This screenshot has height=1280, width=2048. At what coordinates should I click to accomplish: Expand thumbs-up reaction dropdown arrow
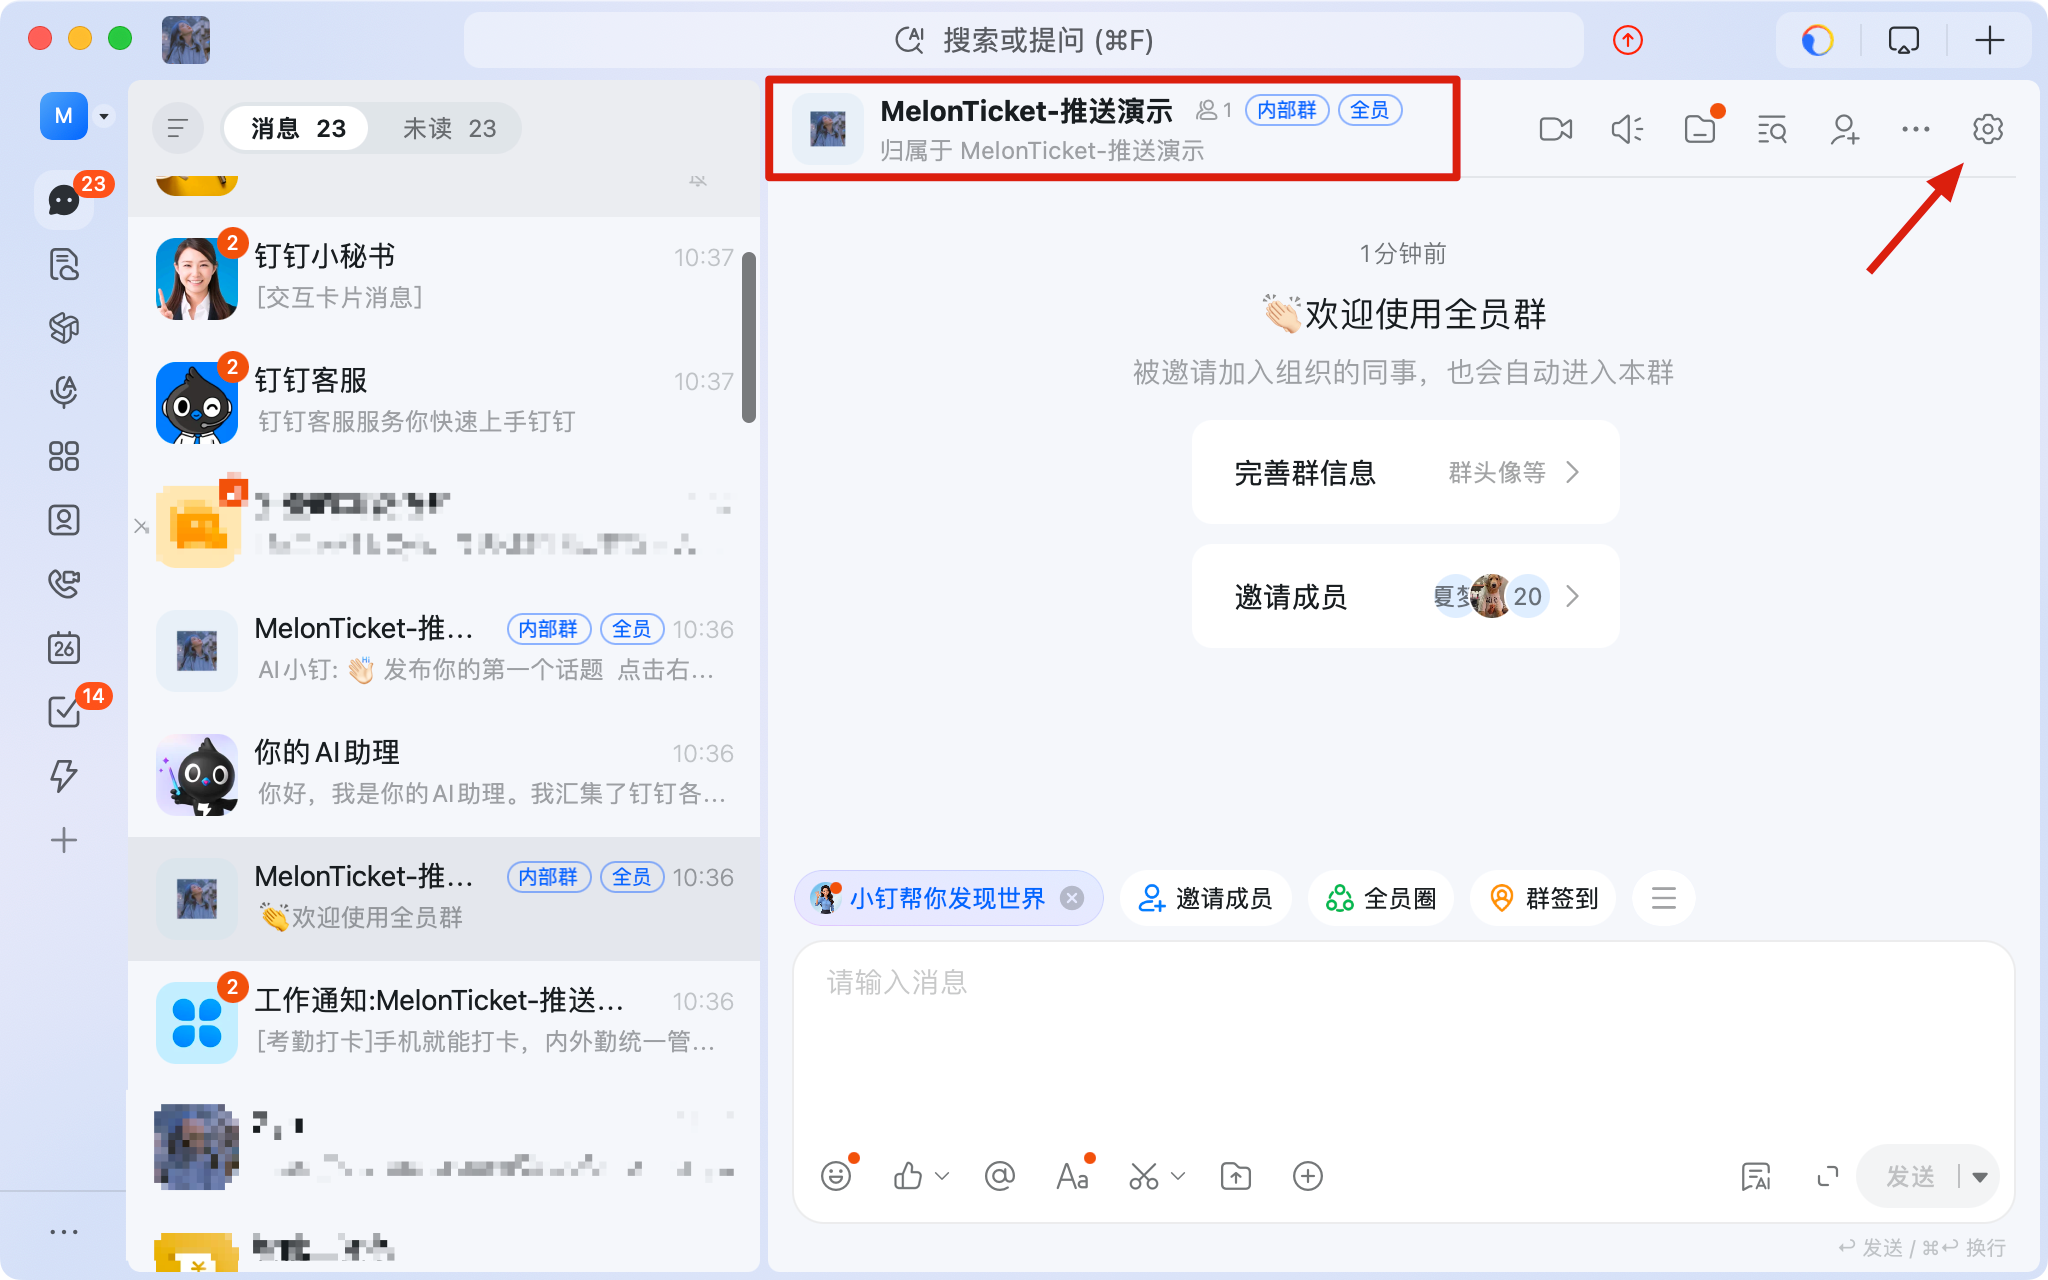pos(942,1176)
